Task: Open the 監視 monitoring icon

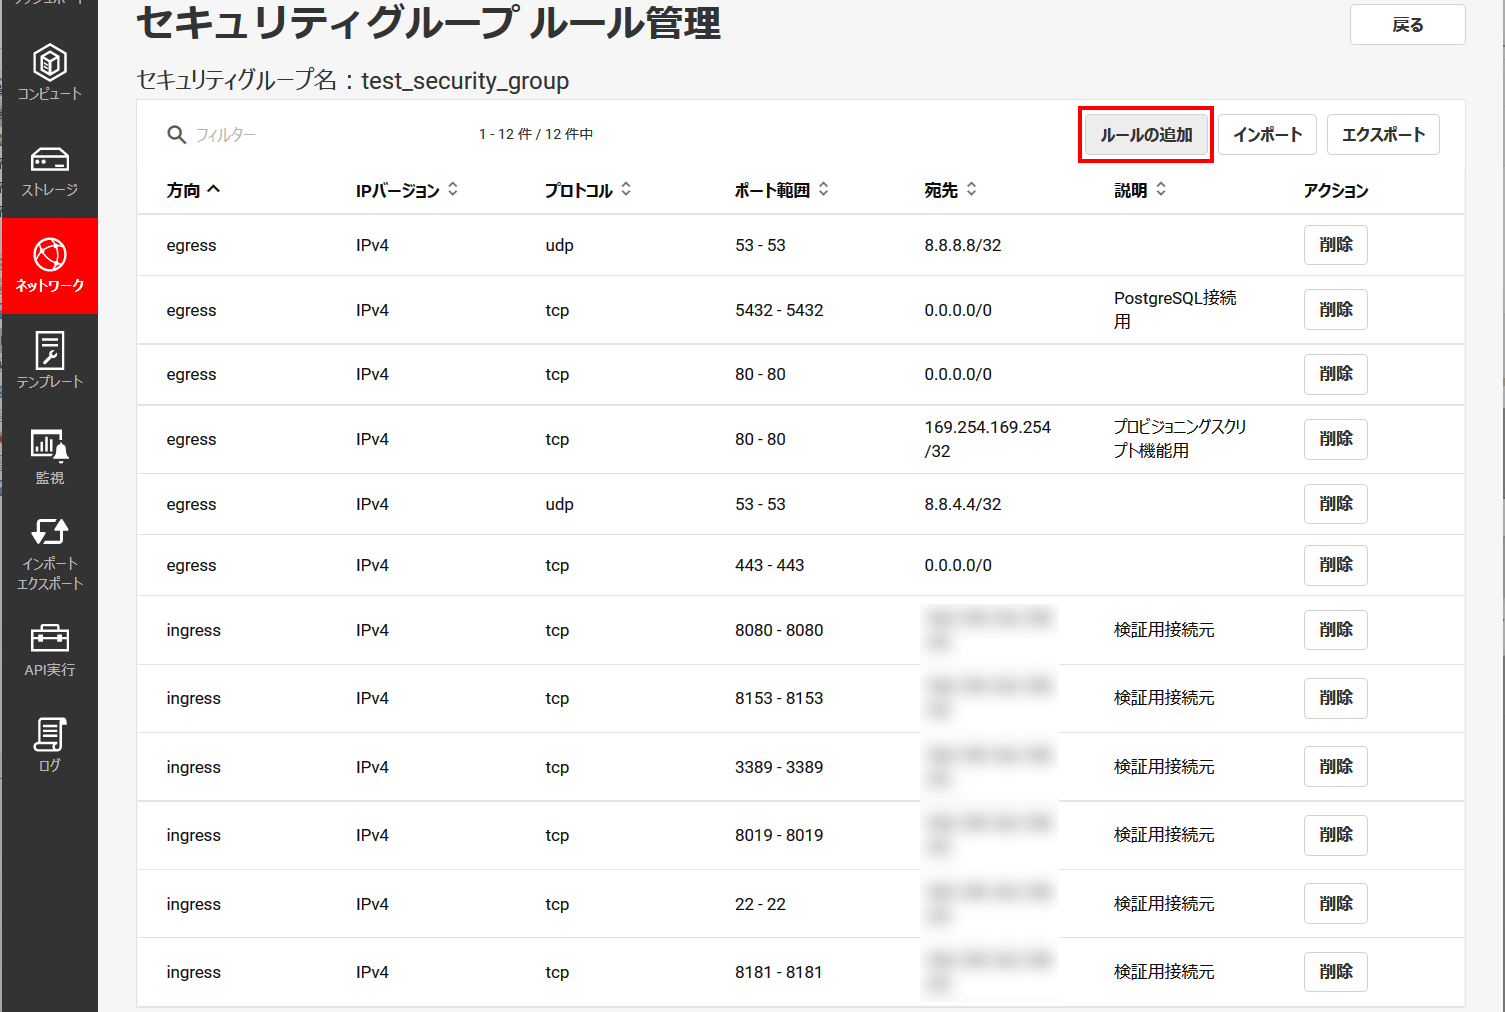Action: (x=50, y=446)
